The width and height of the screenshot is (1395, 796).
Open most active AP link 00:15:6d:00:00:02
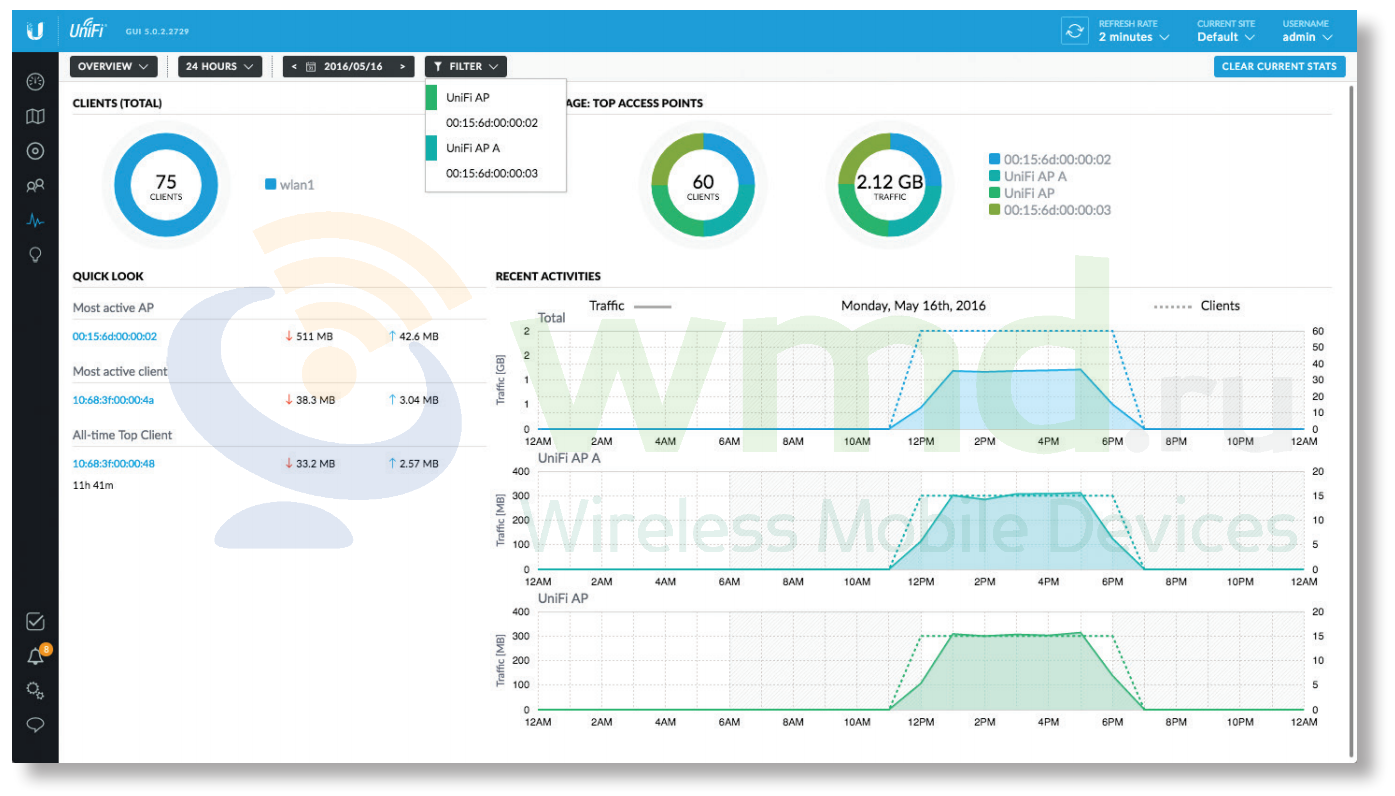115,336
